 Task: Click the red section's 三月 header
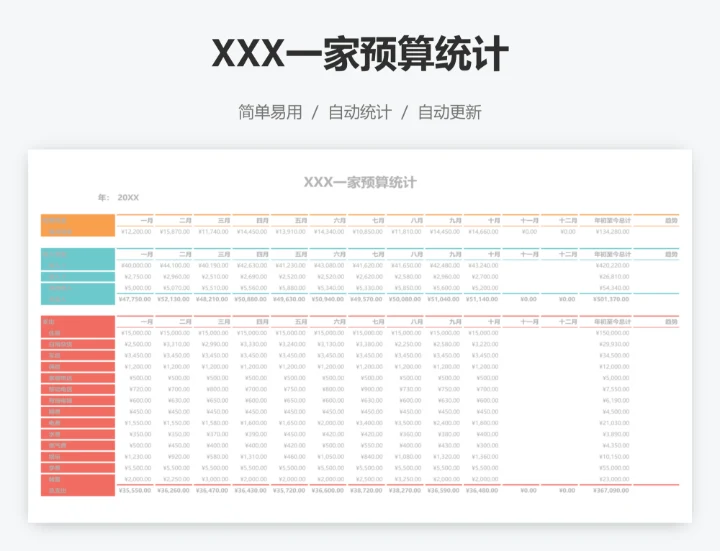(x=224, y=322)
